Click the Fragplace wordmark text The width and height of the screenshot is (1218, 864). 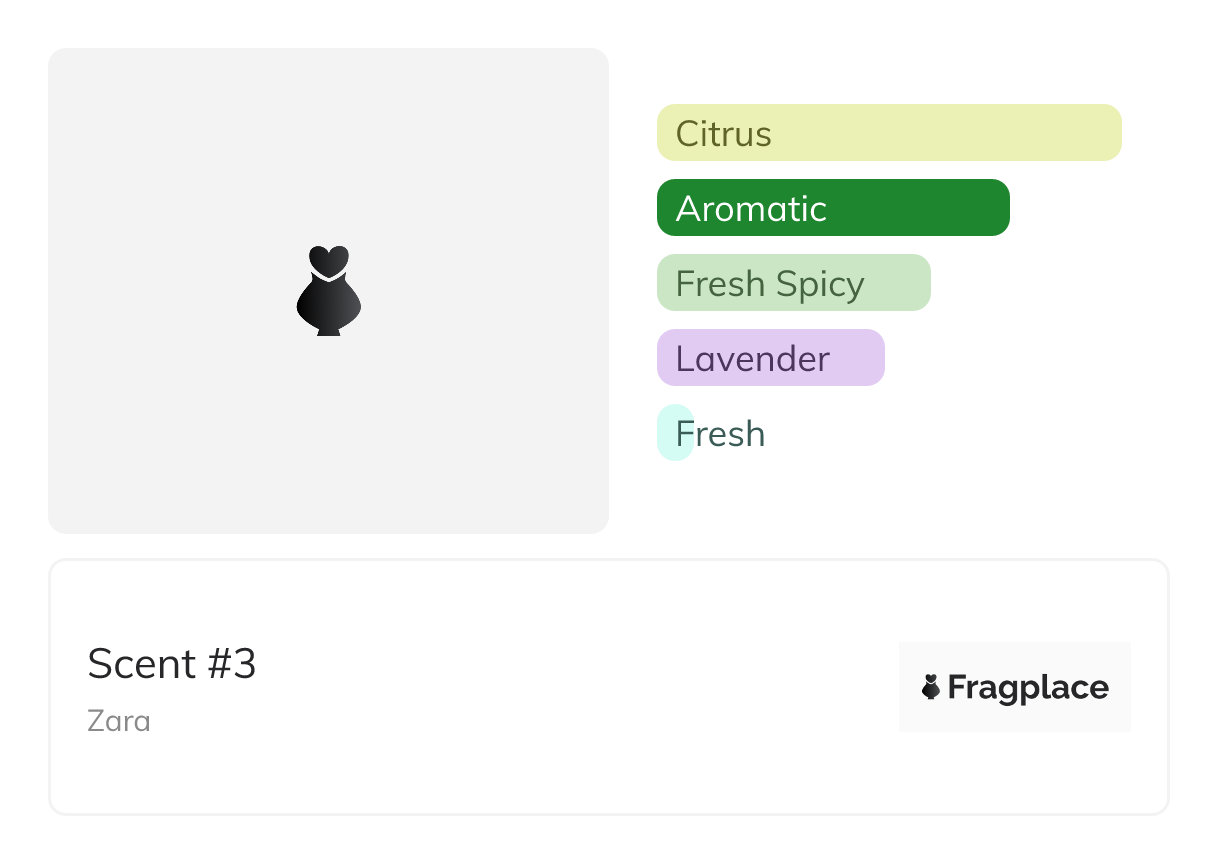1028,688
